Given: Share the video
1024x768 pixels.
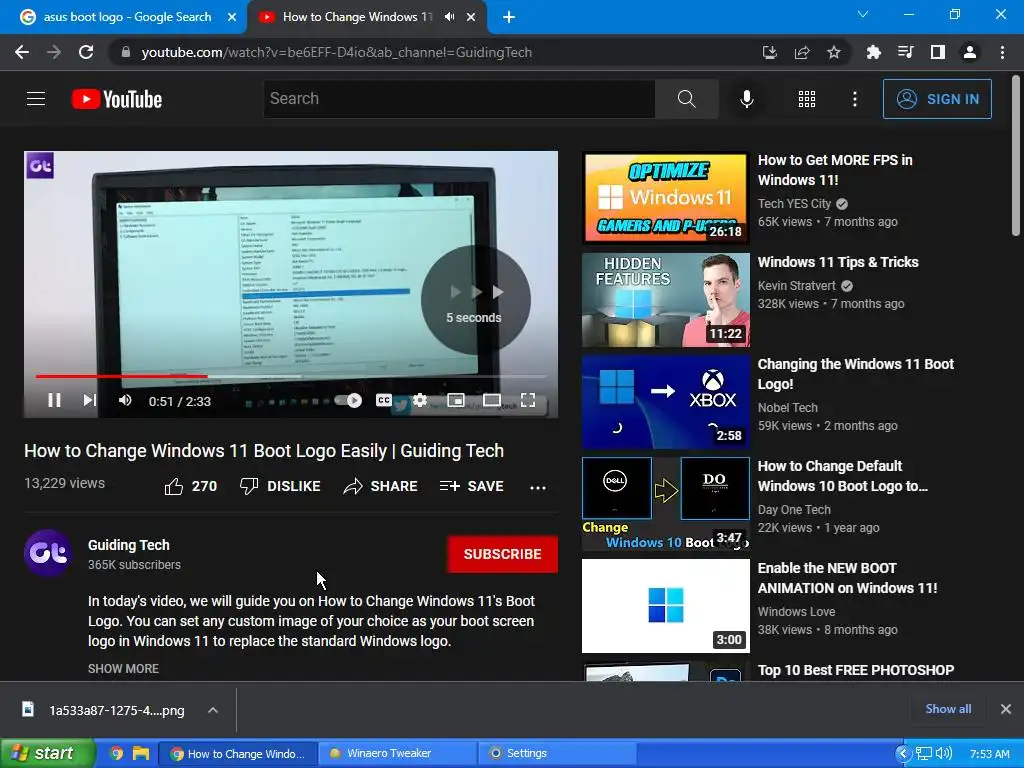Looking at the screenshot, I should click(x=381, y=486).
